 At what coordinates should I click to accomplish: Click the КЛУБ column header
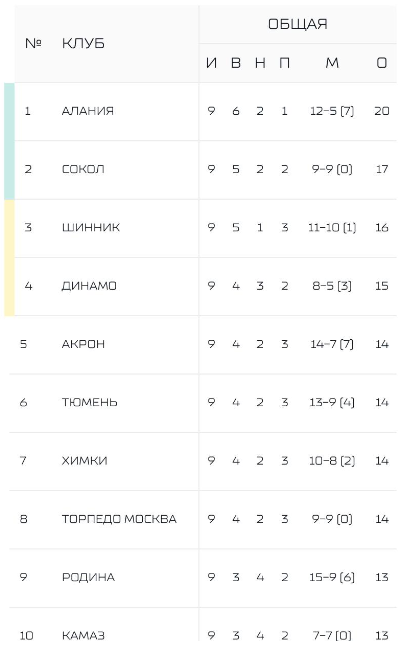(83, 43)
